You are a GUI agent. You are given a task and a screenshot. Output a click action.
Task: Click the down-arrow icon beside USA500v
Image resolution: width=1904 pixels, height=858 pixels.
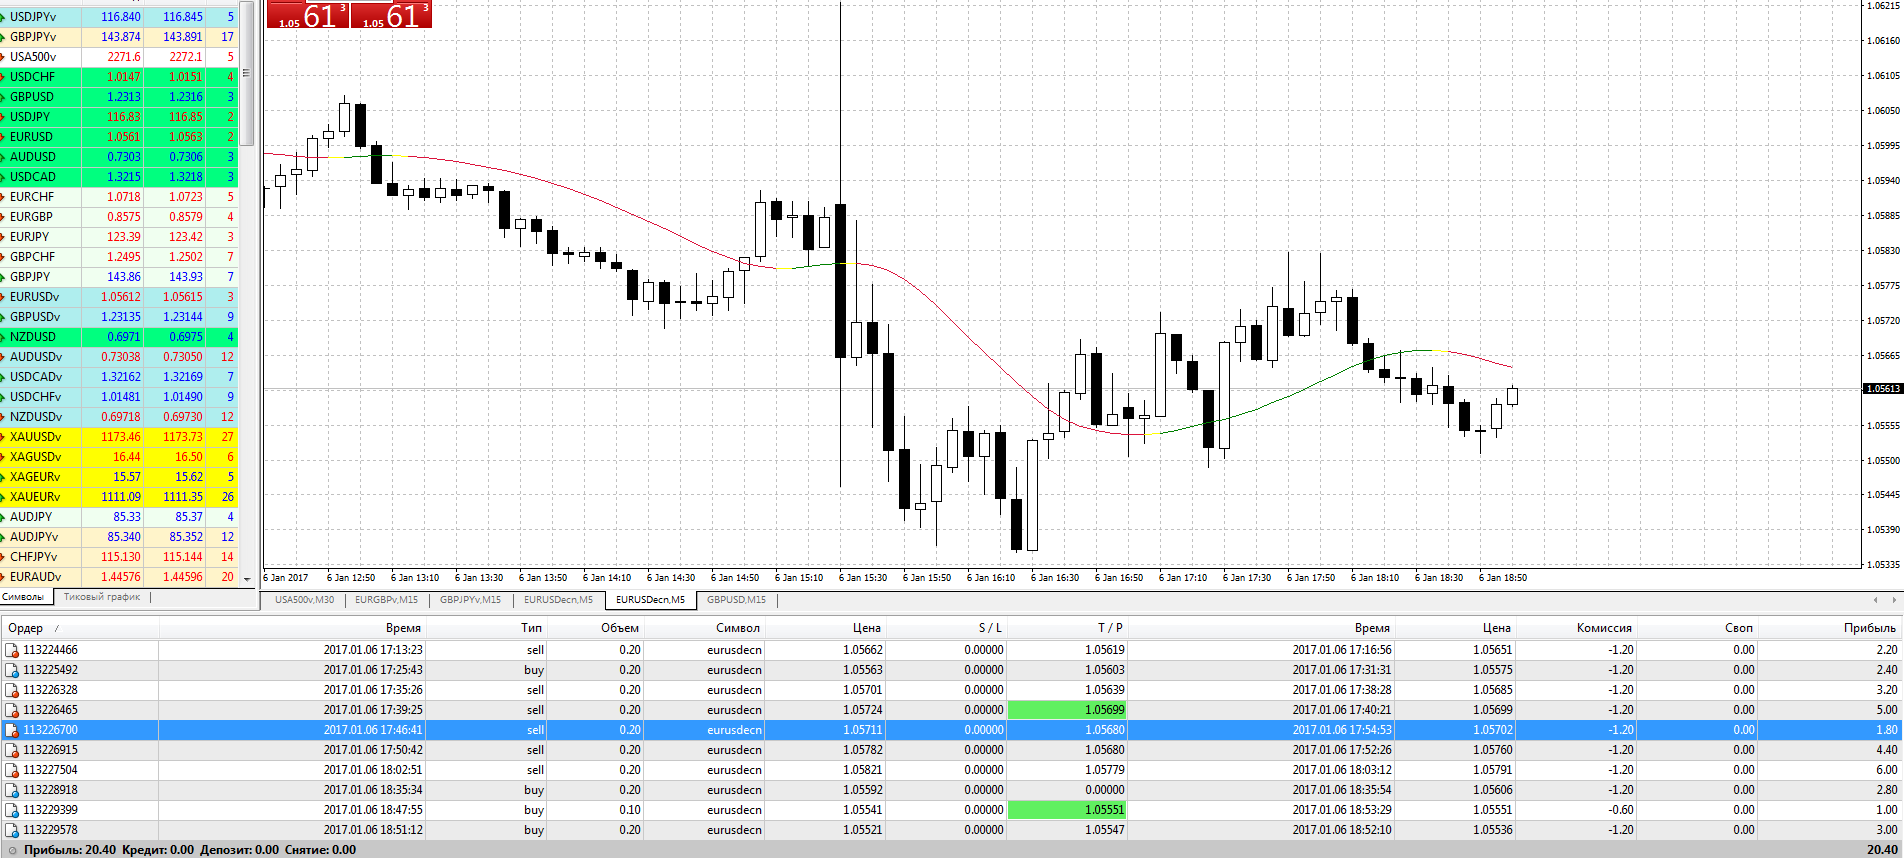[x=3, y=57]
